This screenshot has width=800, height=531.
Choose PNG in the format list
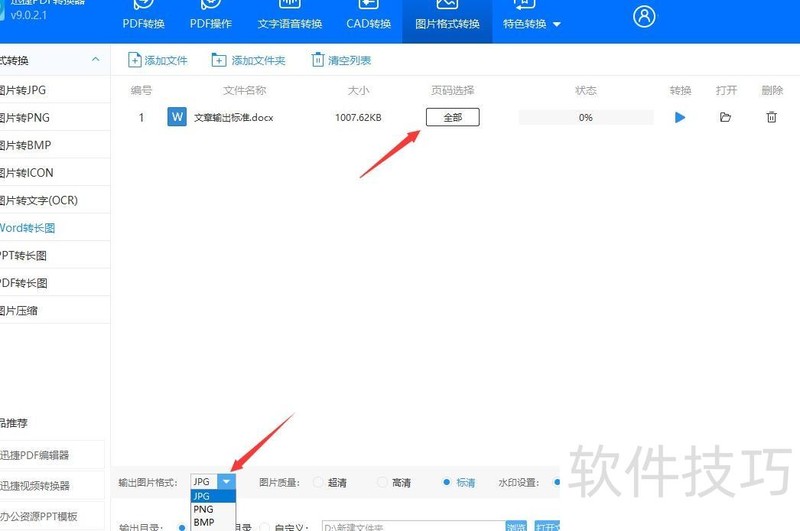[213, 509]
